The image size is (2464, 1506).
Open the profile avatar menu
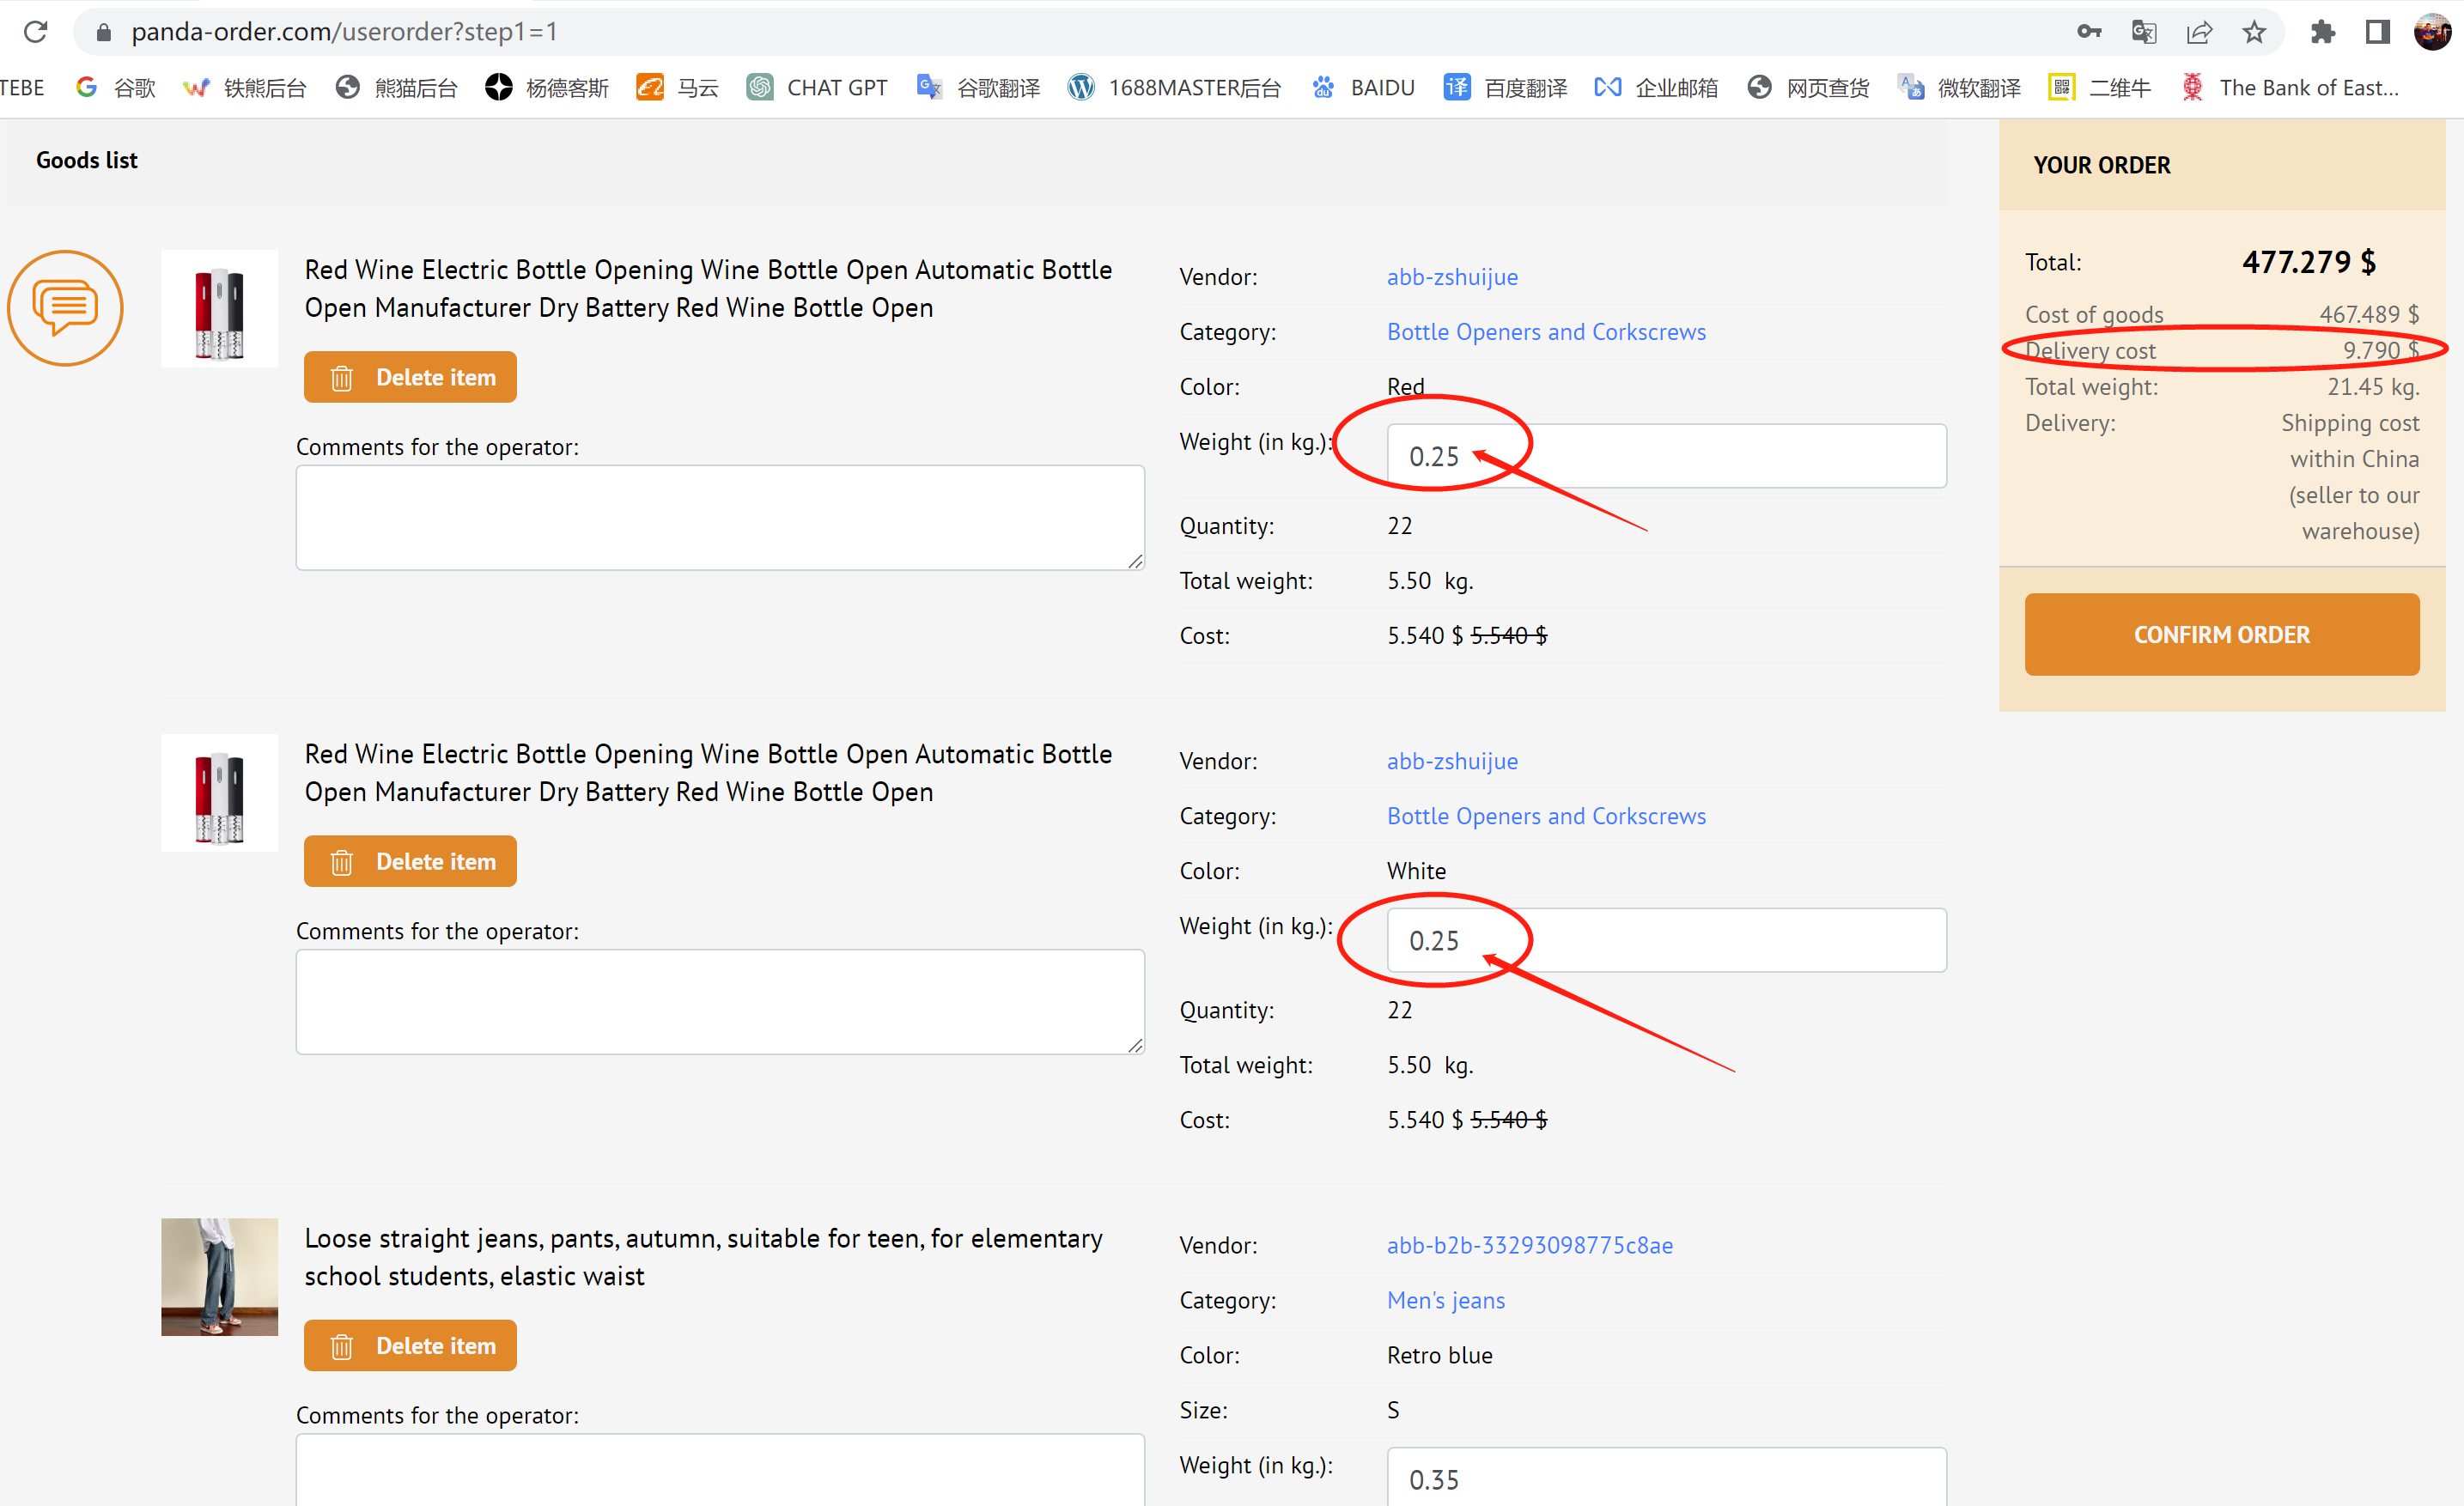coord(2432,32)
